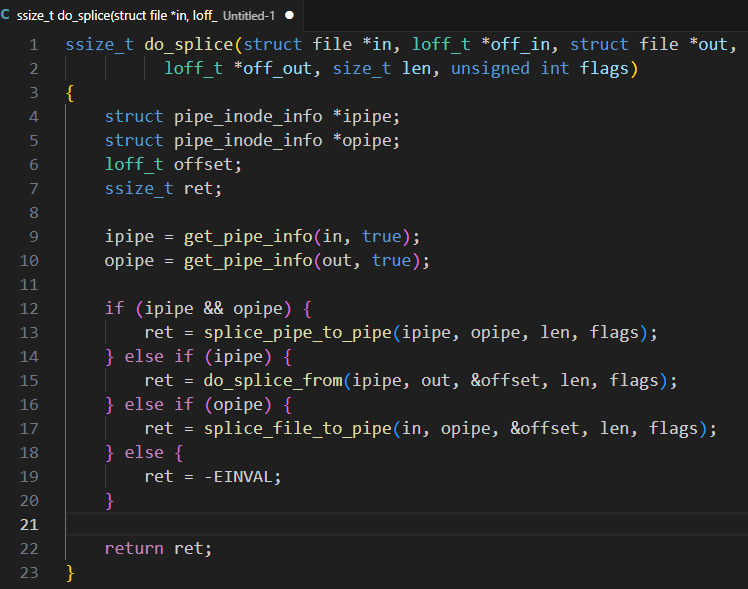
Task: Click the function name do_splice on line 1
Action: (188, 45)
